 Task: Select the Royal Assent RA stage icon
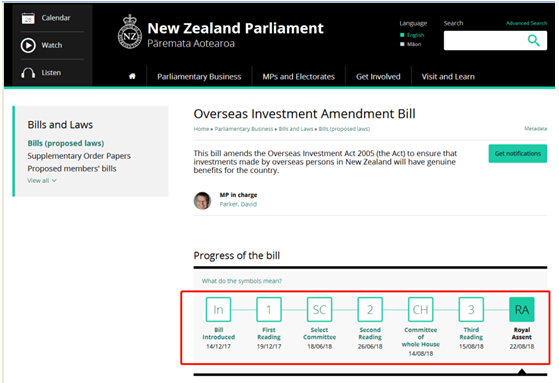pos(522,310)
